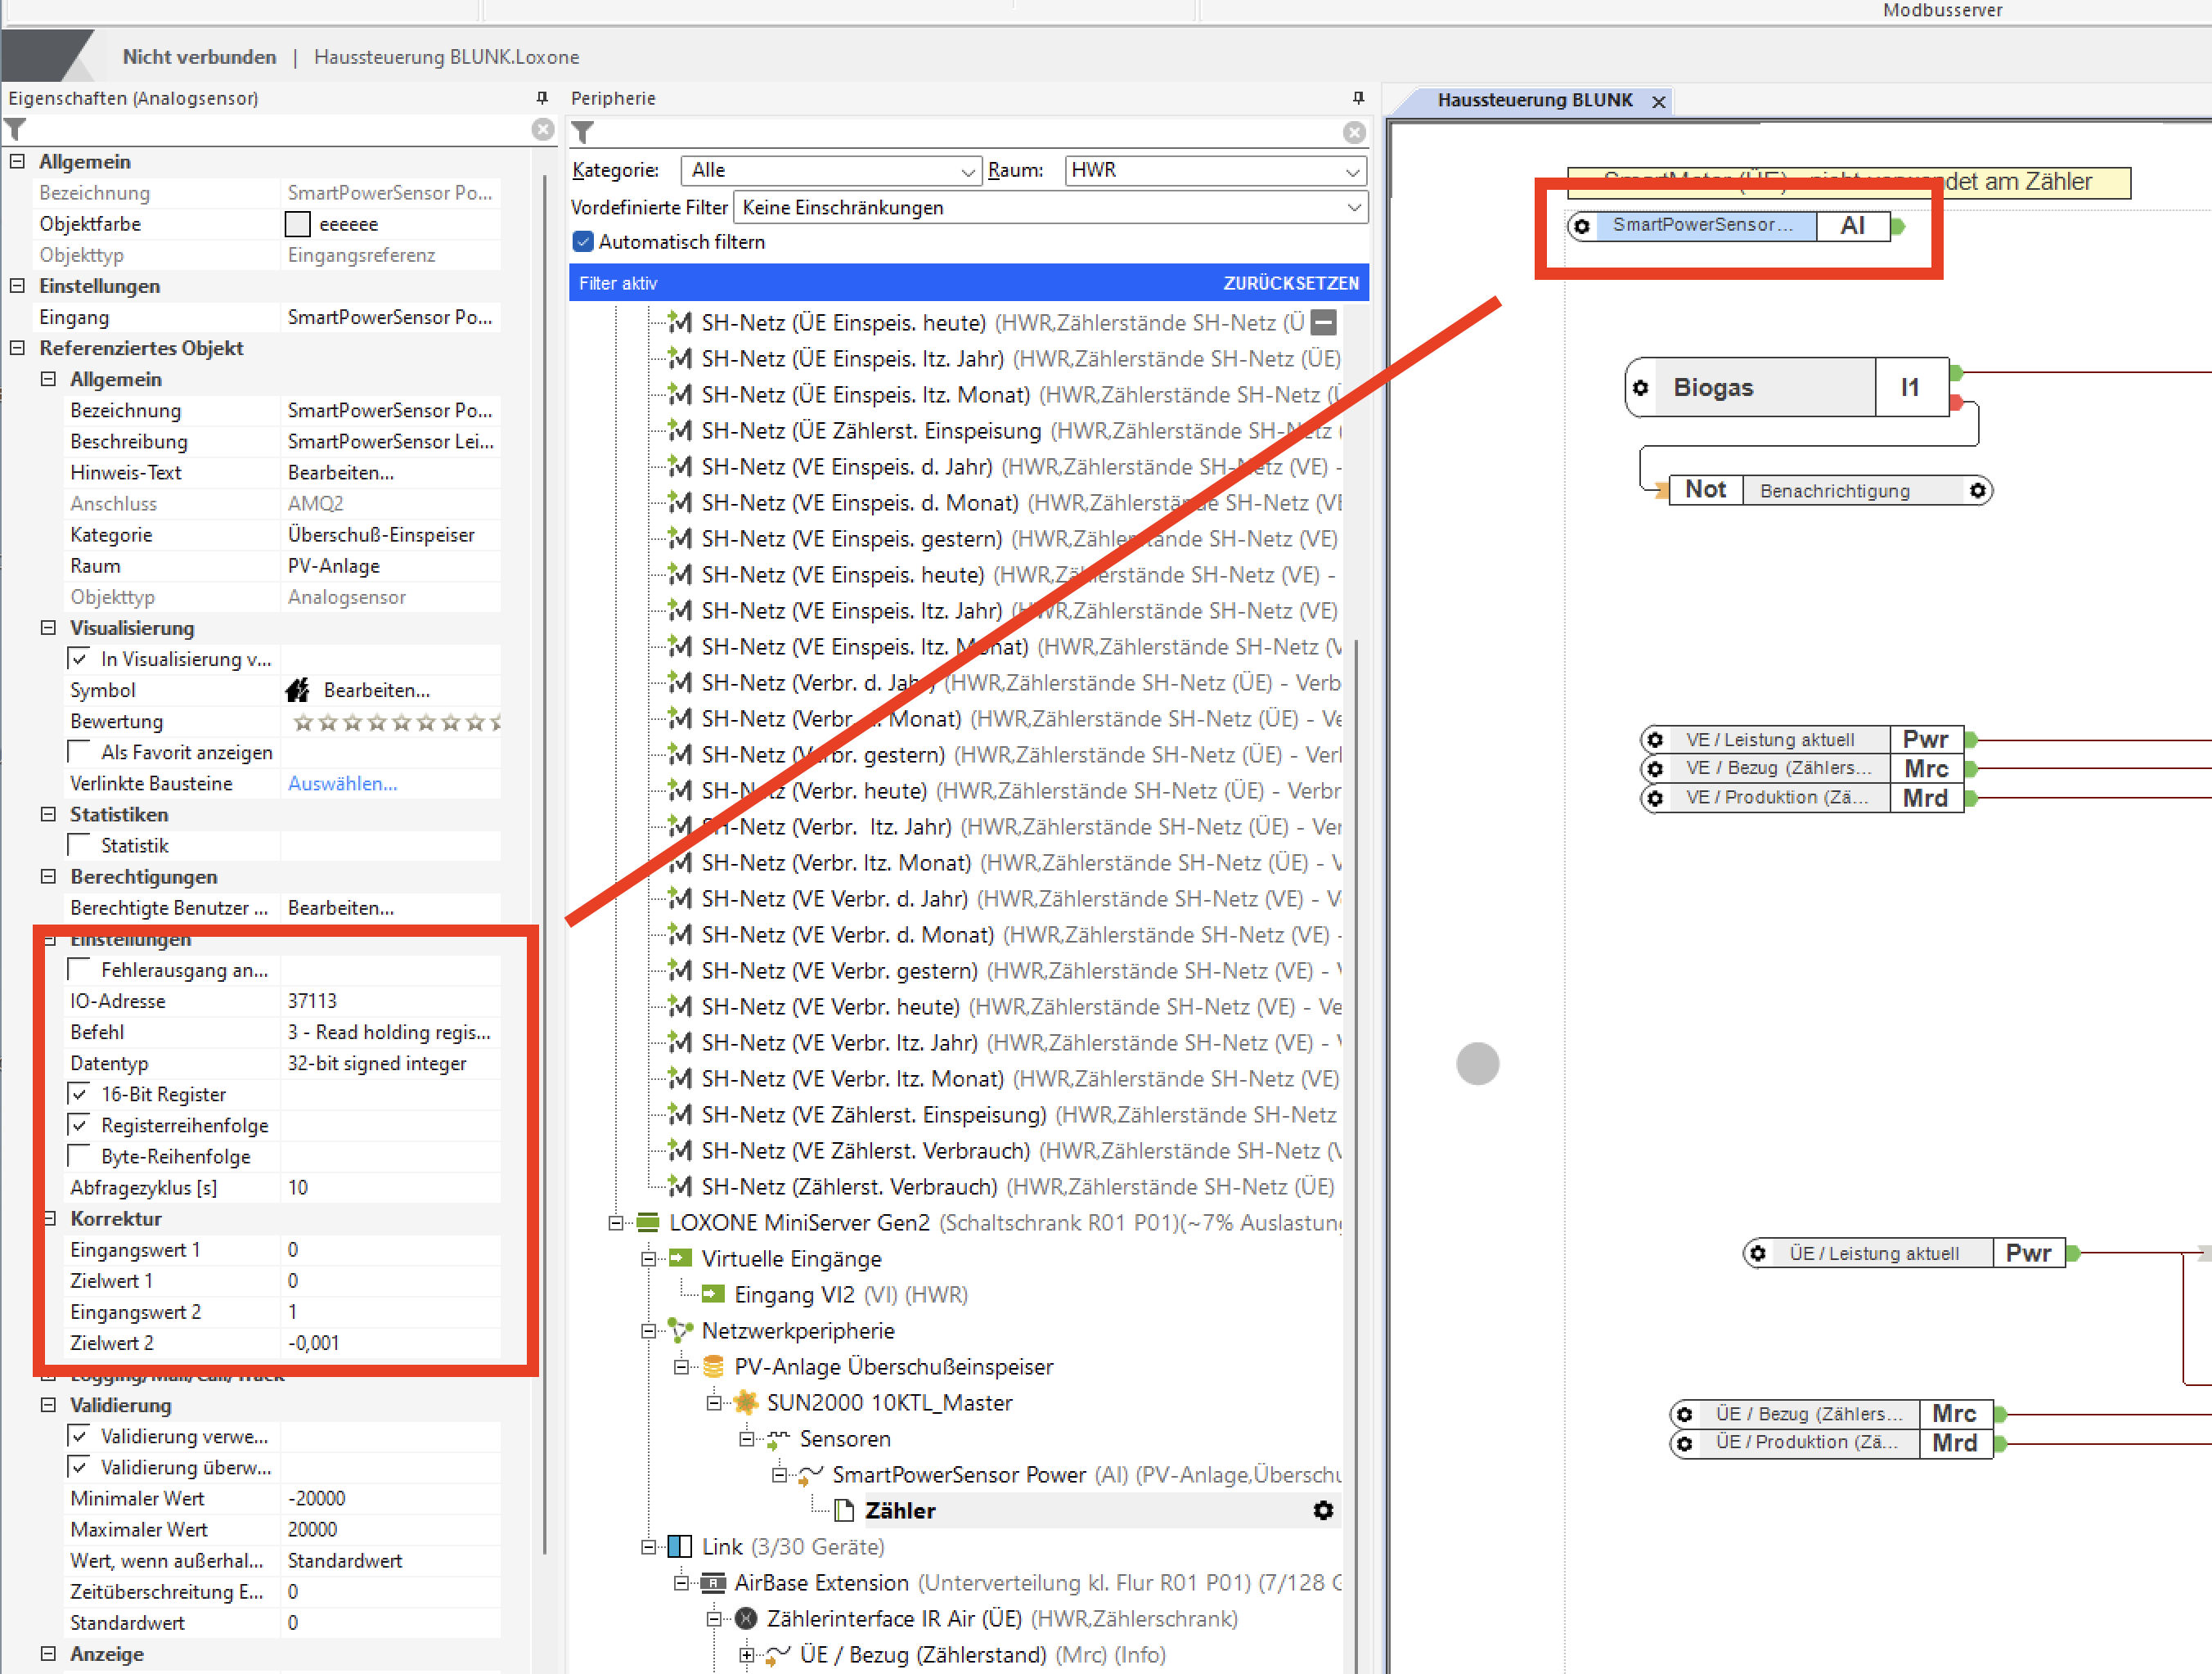Uncheck Automatisch filtern
Screen dimensions: 2212x1674
tap(583, 242)
